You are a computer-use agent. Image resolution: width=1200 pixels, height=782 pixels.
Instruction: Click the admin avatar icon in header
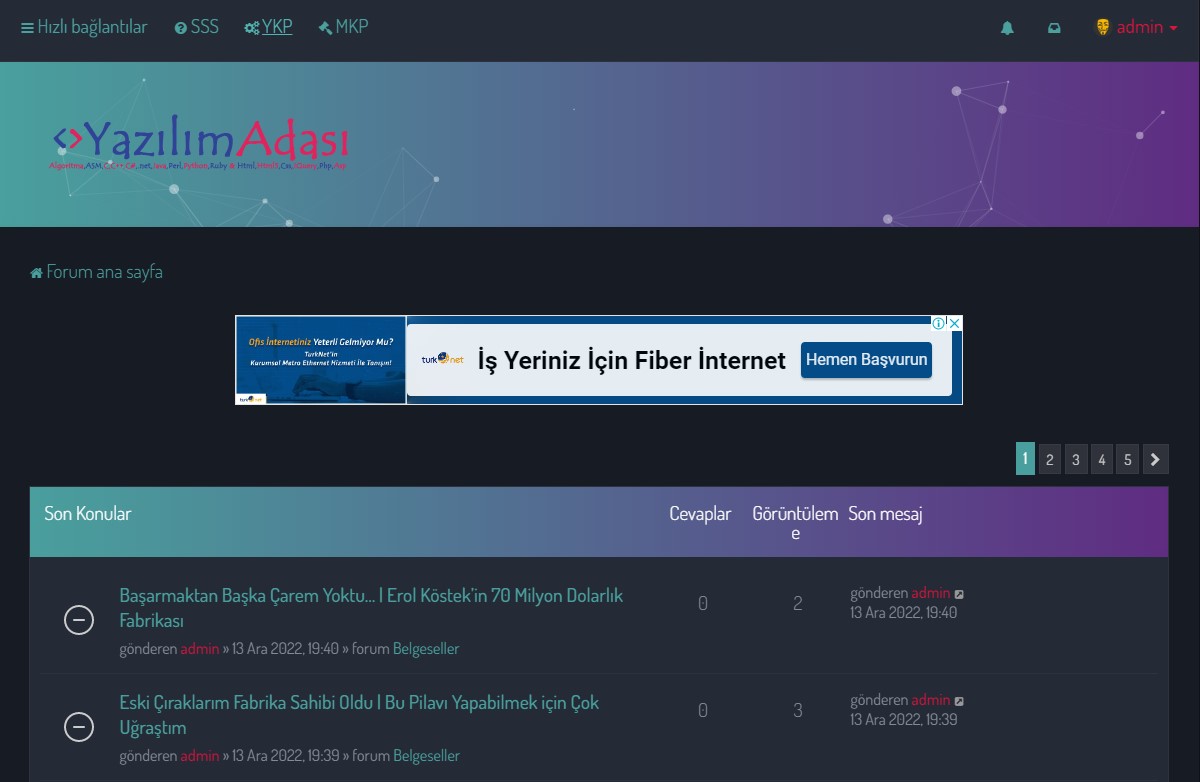[1103, 27]
